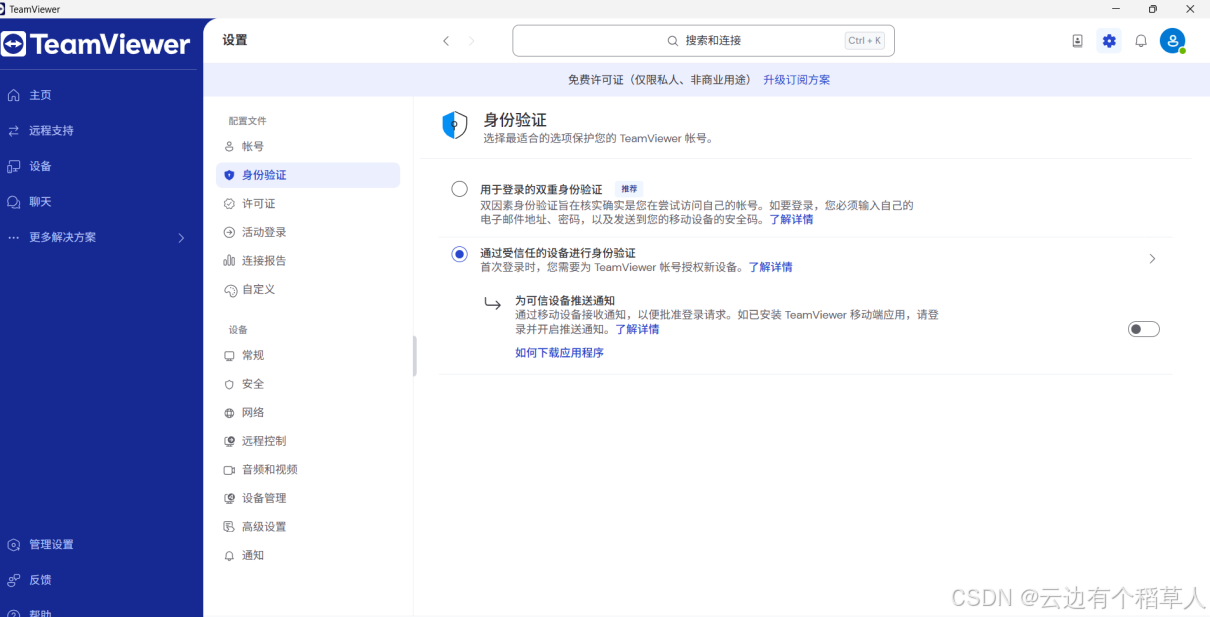Click 了解详情 after 授权新设备

770,267
